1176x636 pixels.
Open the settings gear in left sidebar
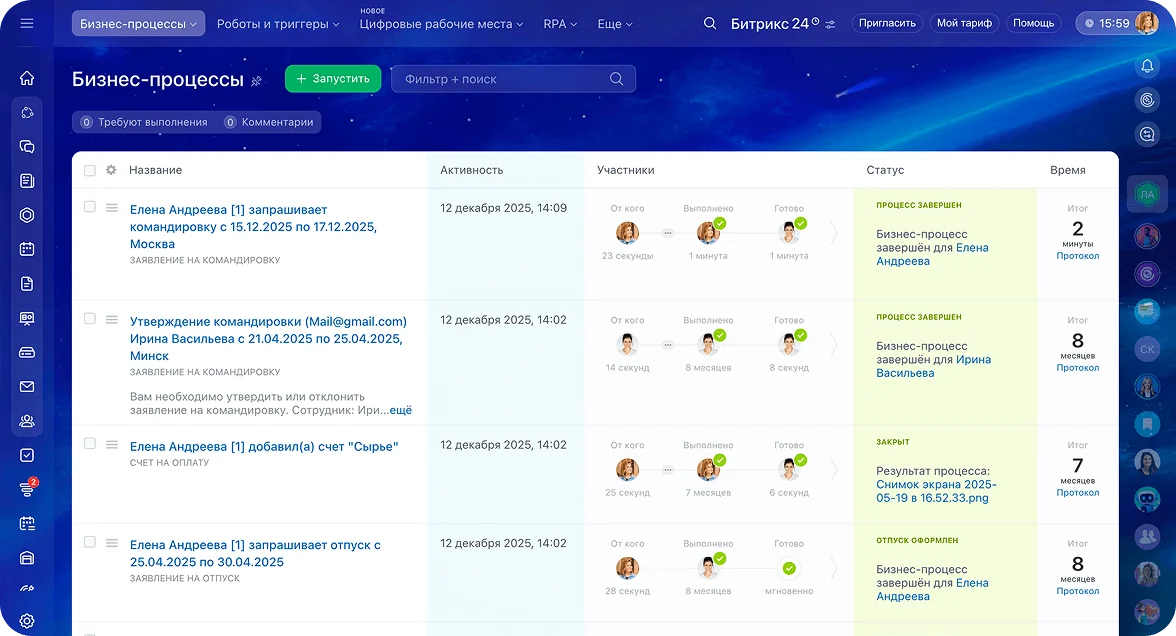tap(27, 621)
